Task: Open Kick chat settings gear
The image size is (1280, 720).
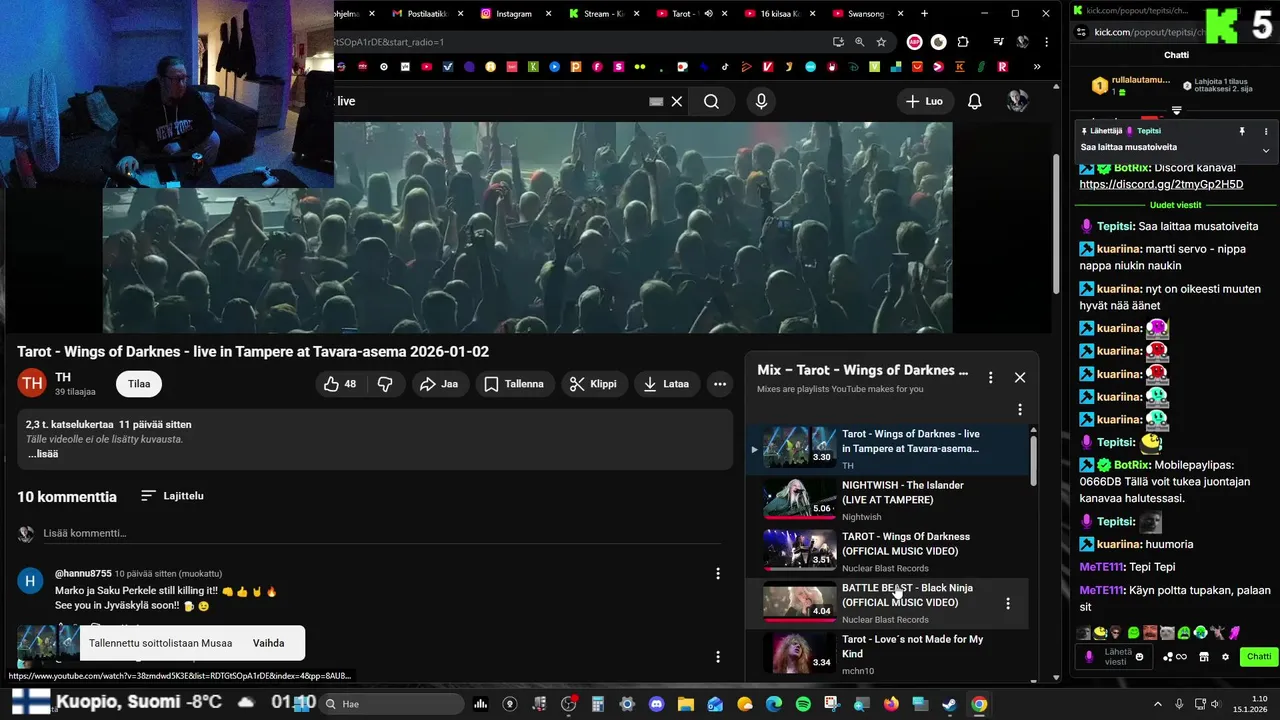Action: pos(1225,657)
